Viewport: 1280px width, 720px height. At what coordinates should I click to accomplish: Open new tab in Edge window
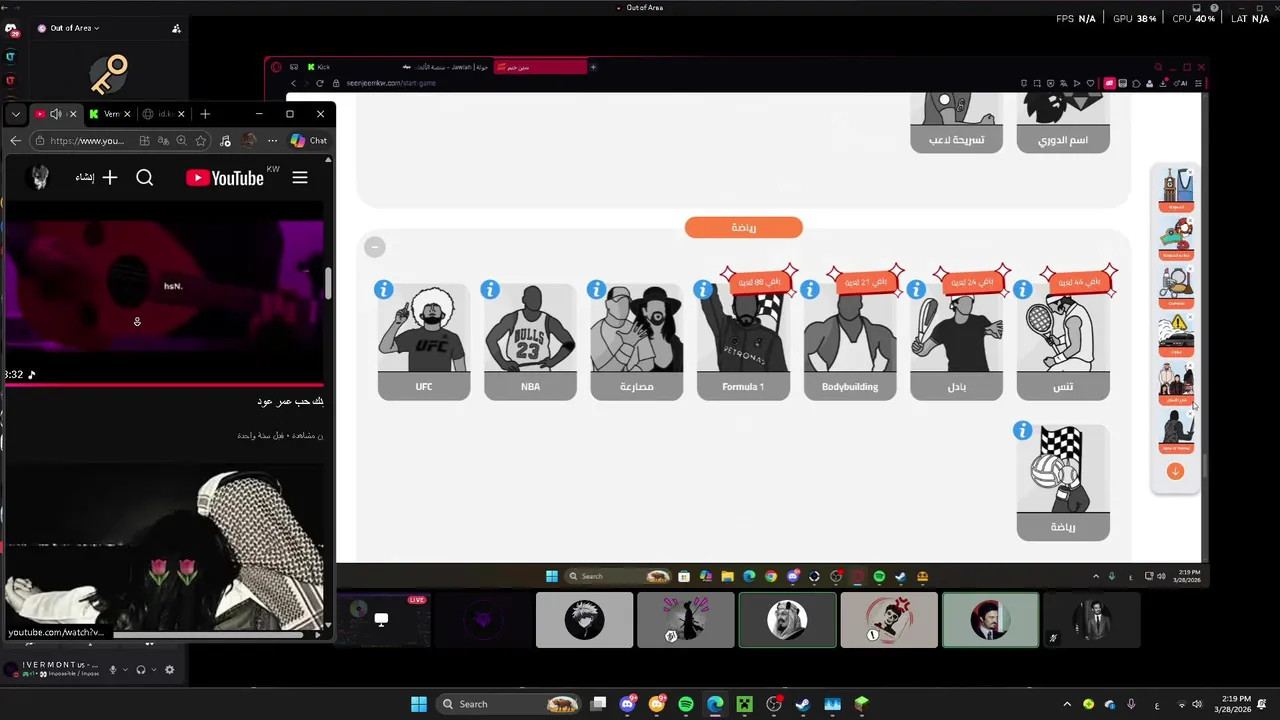coord(205,114)
